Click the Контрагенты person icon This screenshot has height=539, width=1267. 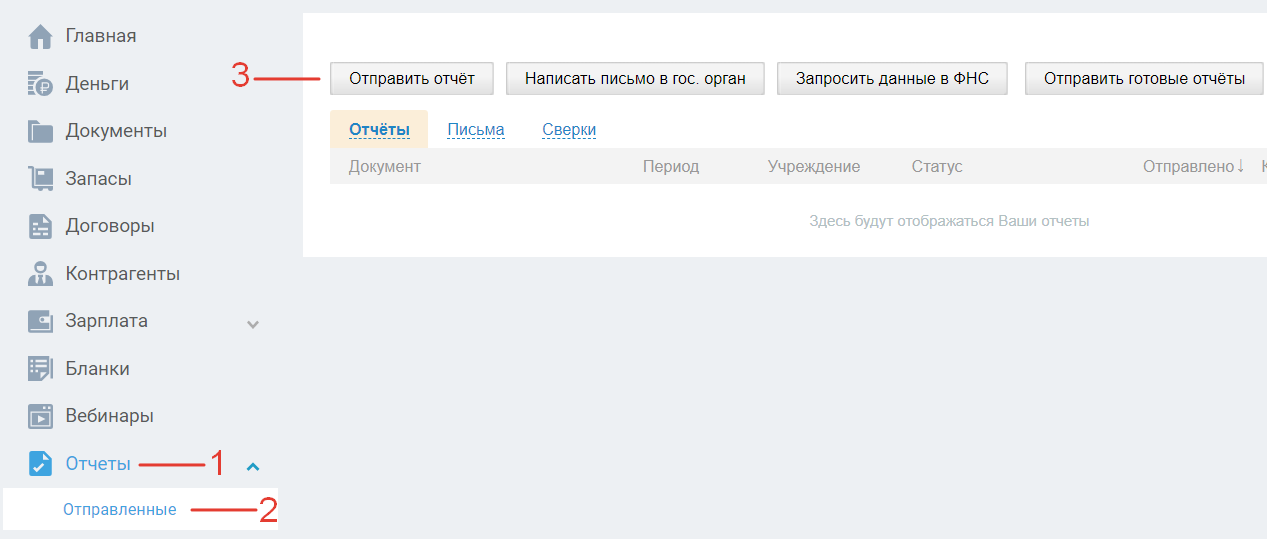click(40, 274)
